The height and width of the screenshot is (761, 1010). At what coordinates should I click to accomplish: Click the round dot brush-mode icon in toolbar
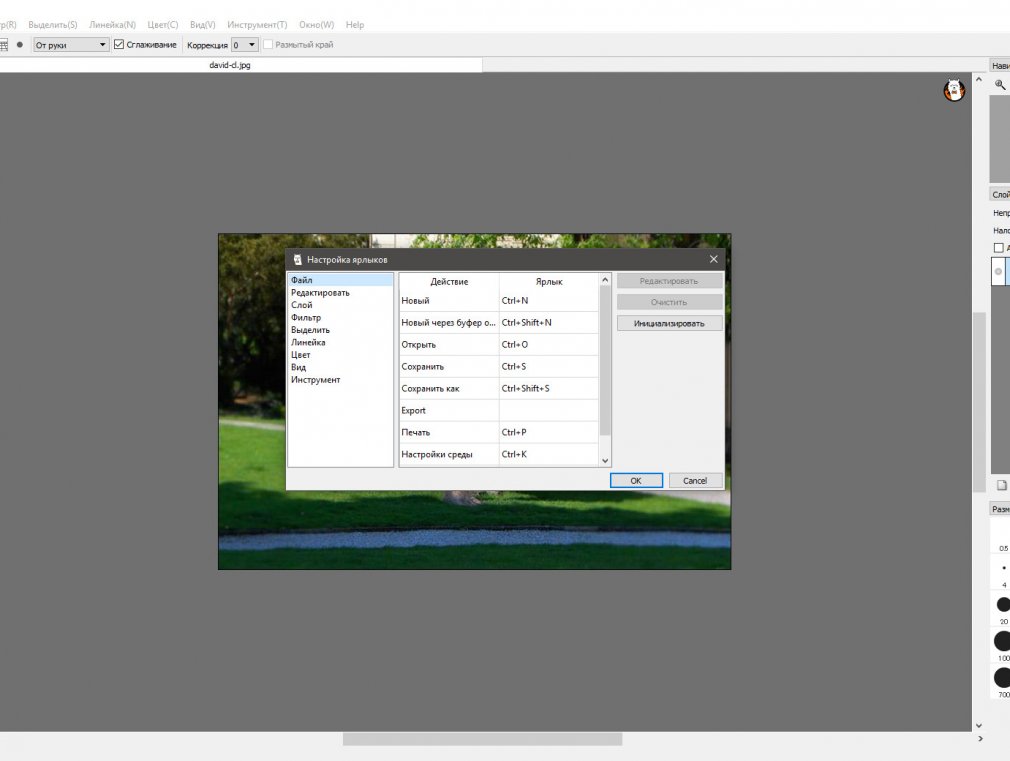(19, 45)
